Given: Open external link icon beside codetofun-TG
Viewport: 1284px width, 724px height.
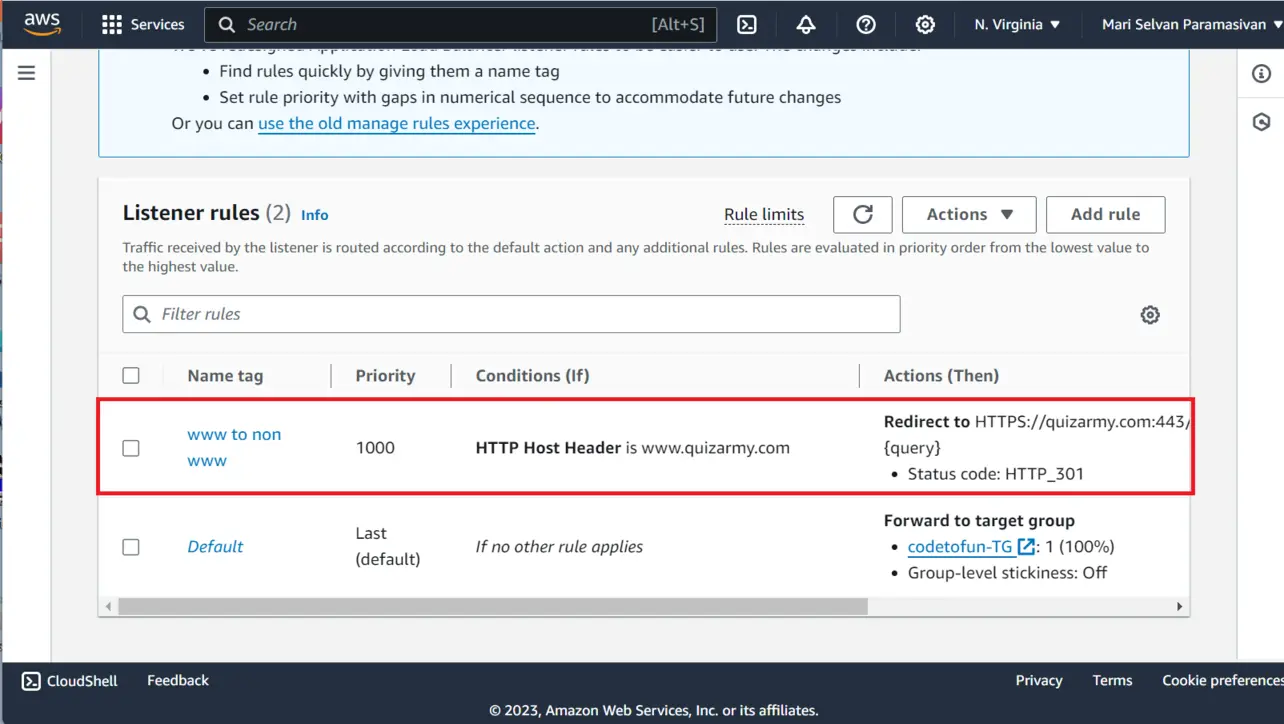Looking at the screenshot, I should click(x=1026, y=547).
